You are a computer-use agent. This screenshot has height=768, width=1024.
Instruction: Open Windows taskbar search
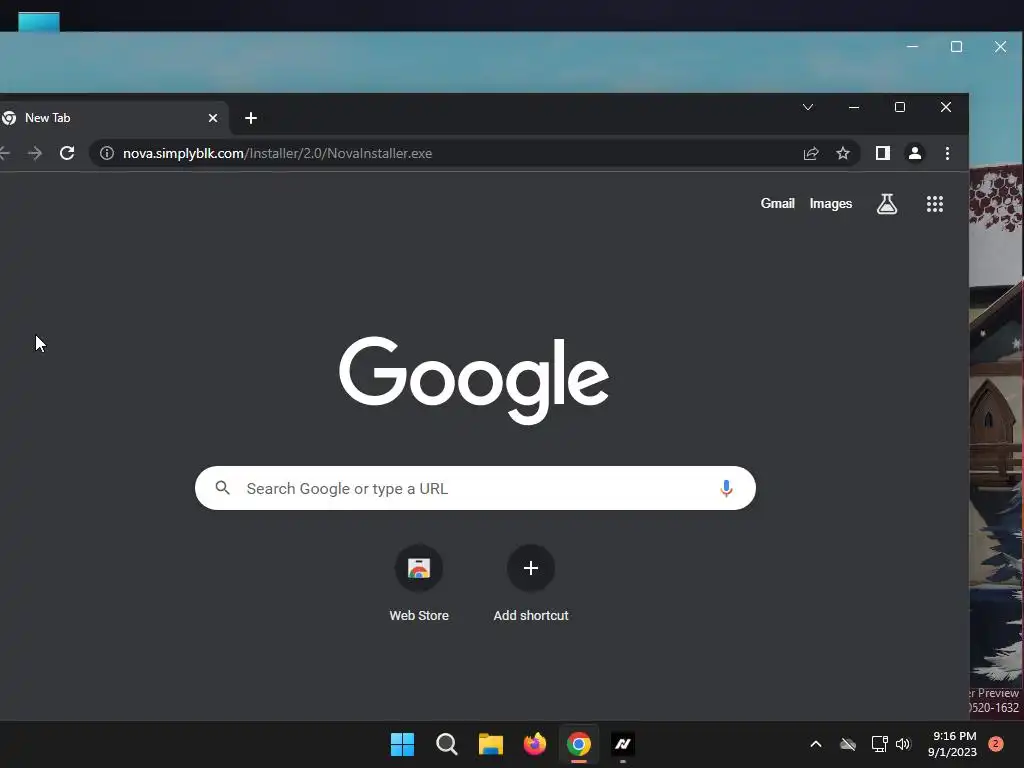(x=447, y=744)
